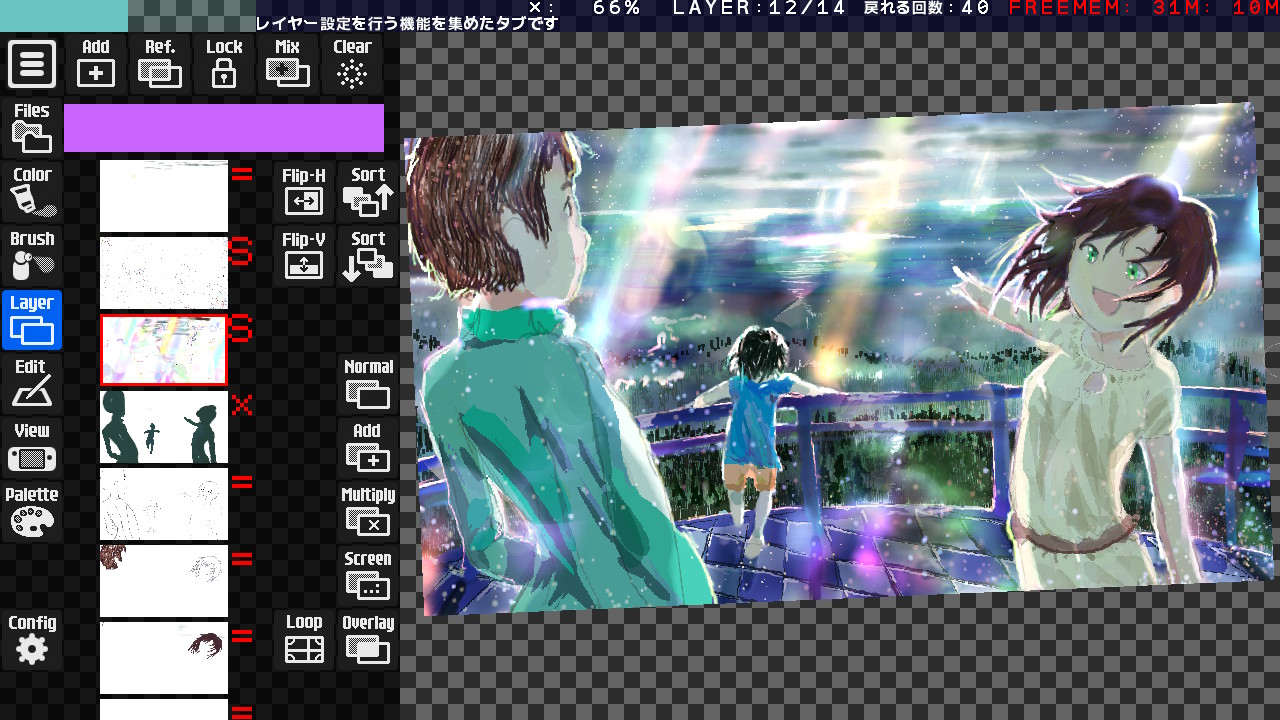Sort layer downward

coord(368,256)
